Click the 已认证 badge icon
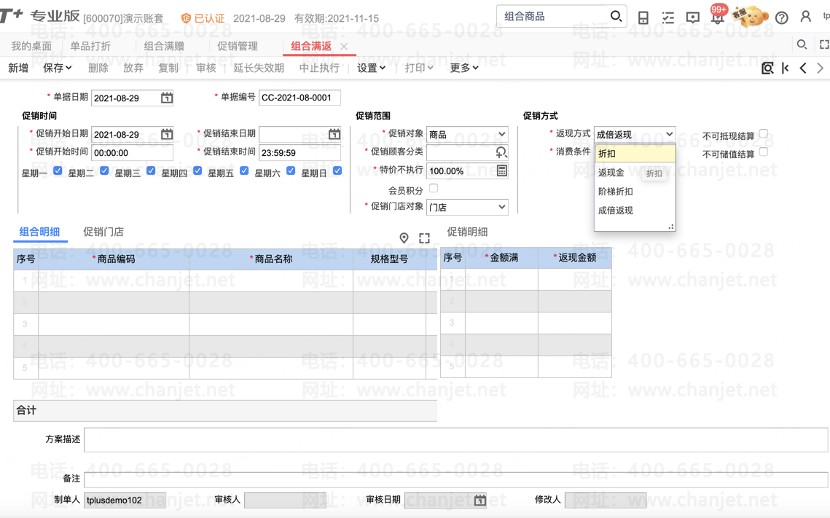The height and width of the screenshot is (518, 830). [186, 19]
